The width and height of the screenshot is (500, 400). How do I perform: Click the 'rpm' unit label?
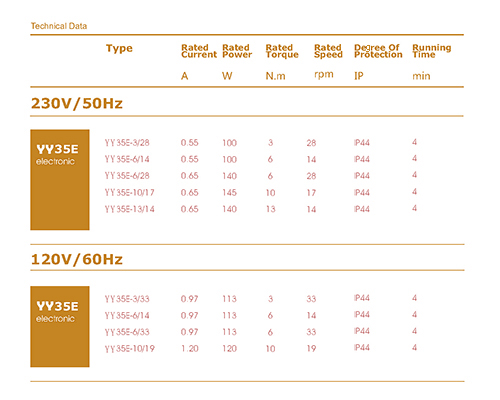tap(324, 75)
